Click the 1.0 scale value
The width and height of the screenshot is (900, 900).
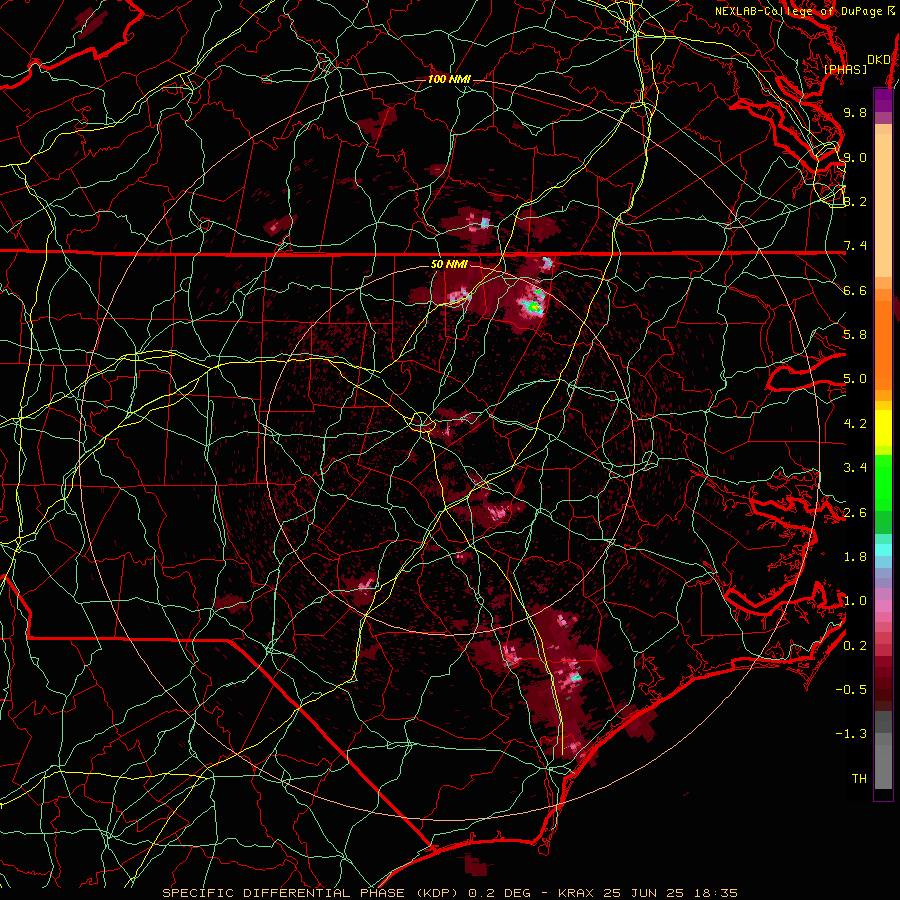[855, 601]
